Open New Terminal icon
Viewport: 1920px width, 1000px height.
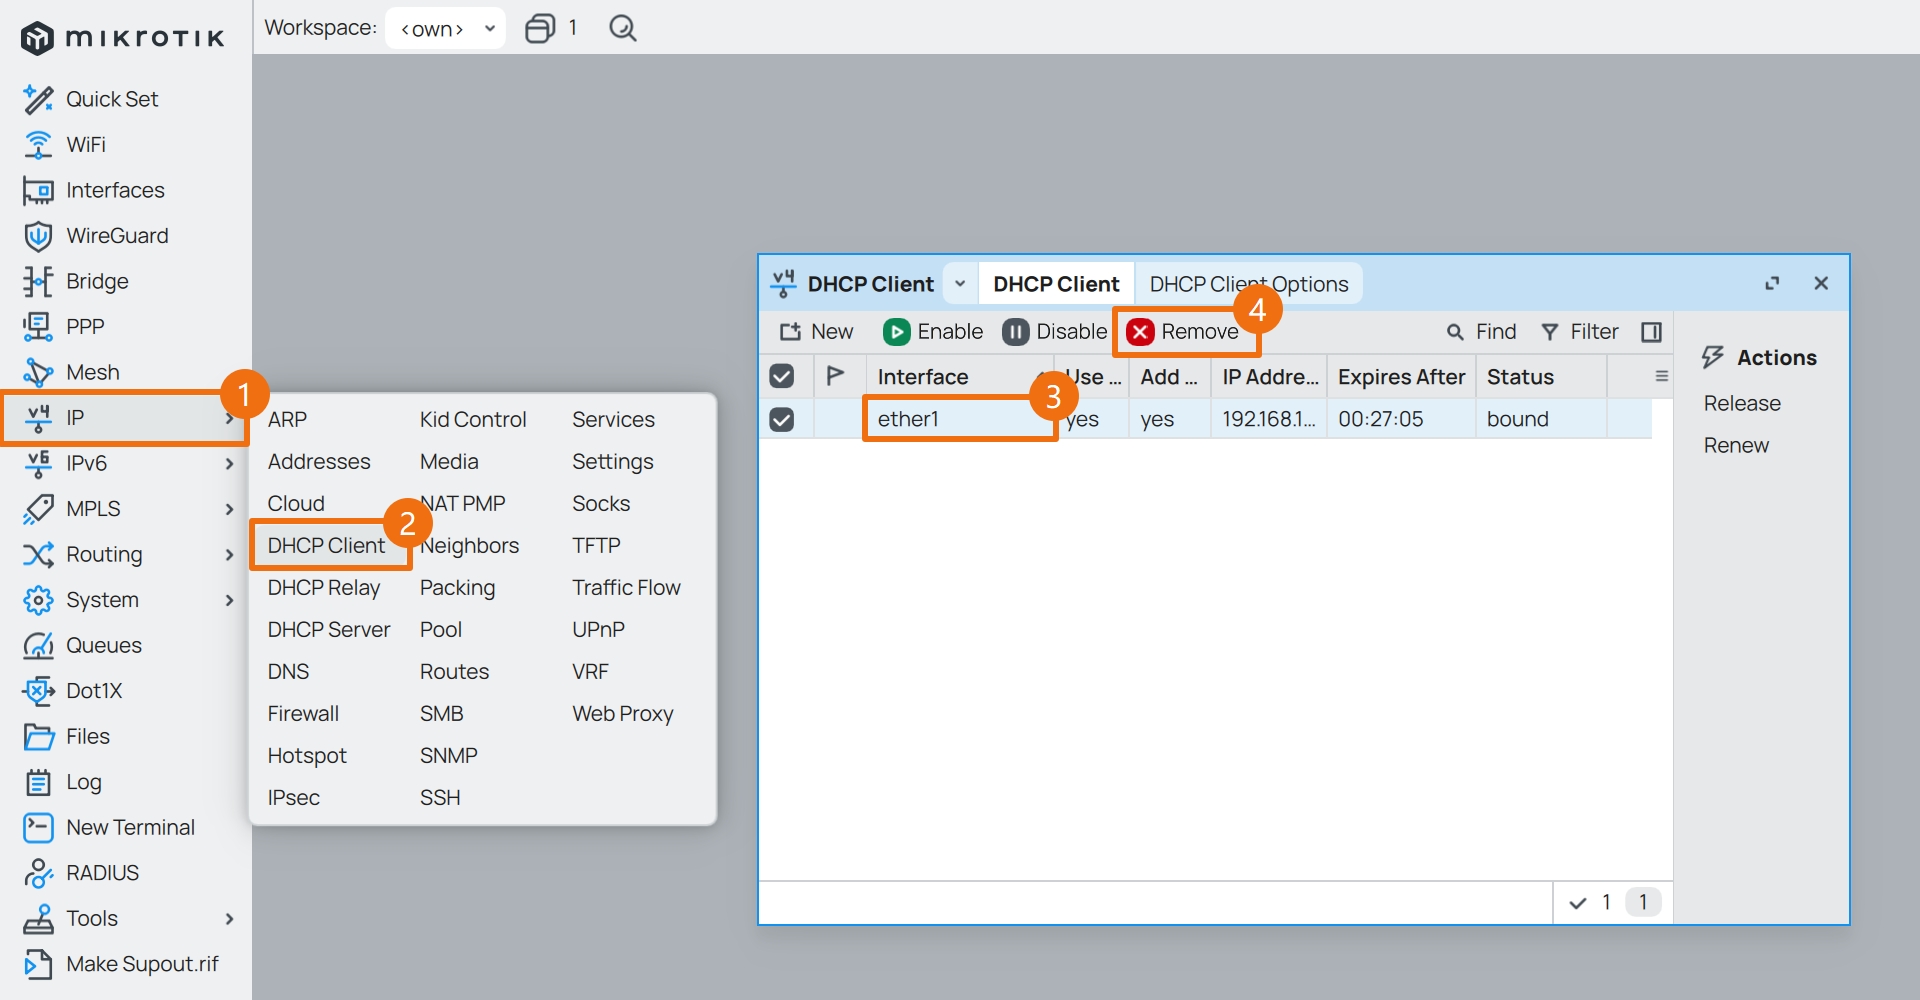38,828
